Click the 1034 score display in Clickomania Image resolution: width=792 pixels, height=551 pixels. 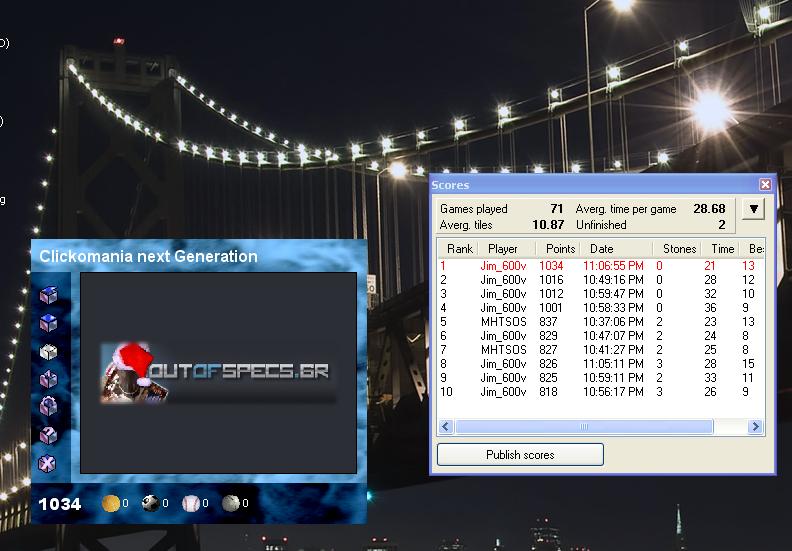tap(60, 504)
